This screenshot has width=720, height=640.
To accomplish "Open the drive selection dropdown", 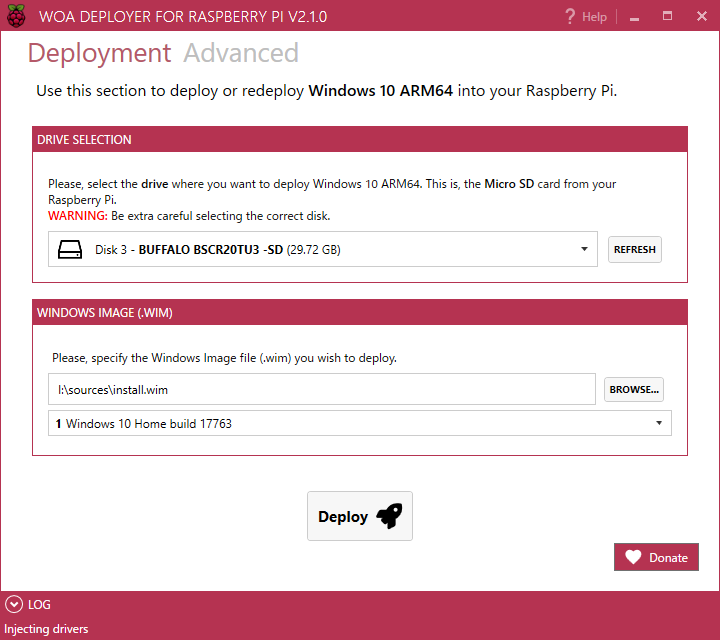I will (x=323, y=249).
